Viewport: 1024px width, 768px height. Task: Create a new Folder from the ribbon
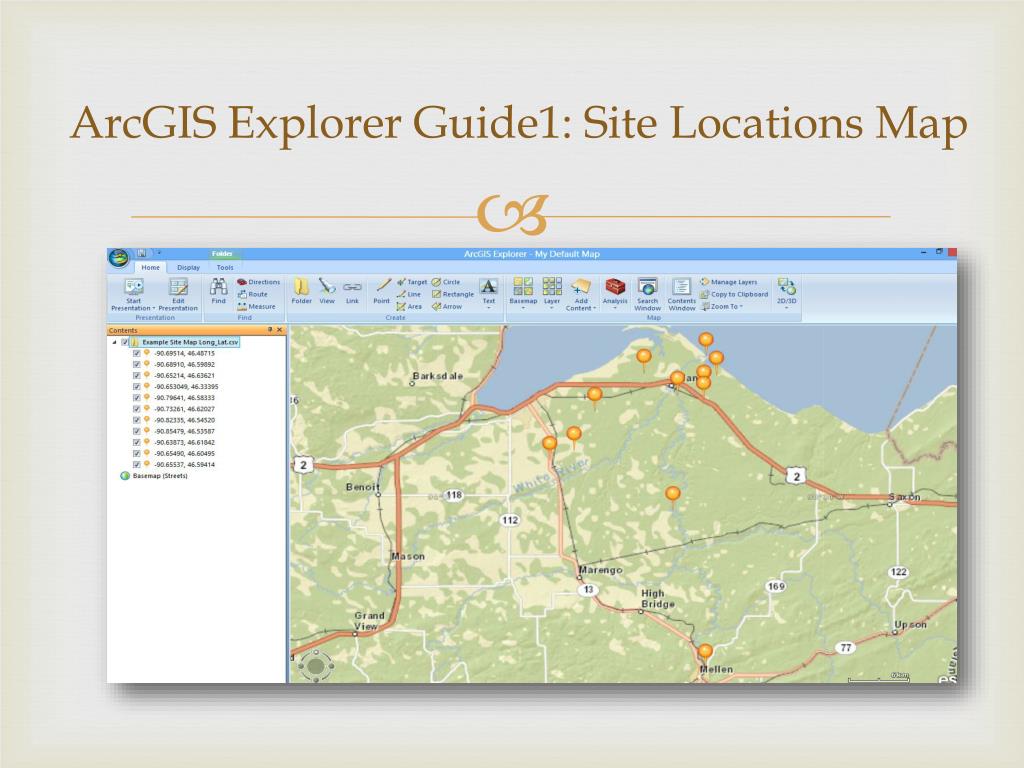pos(301,291)
